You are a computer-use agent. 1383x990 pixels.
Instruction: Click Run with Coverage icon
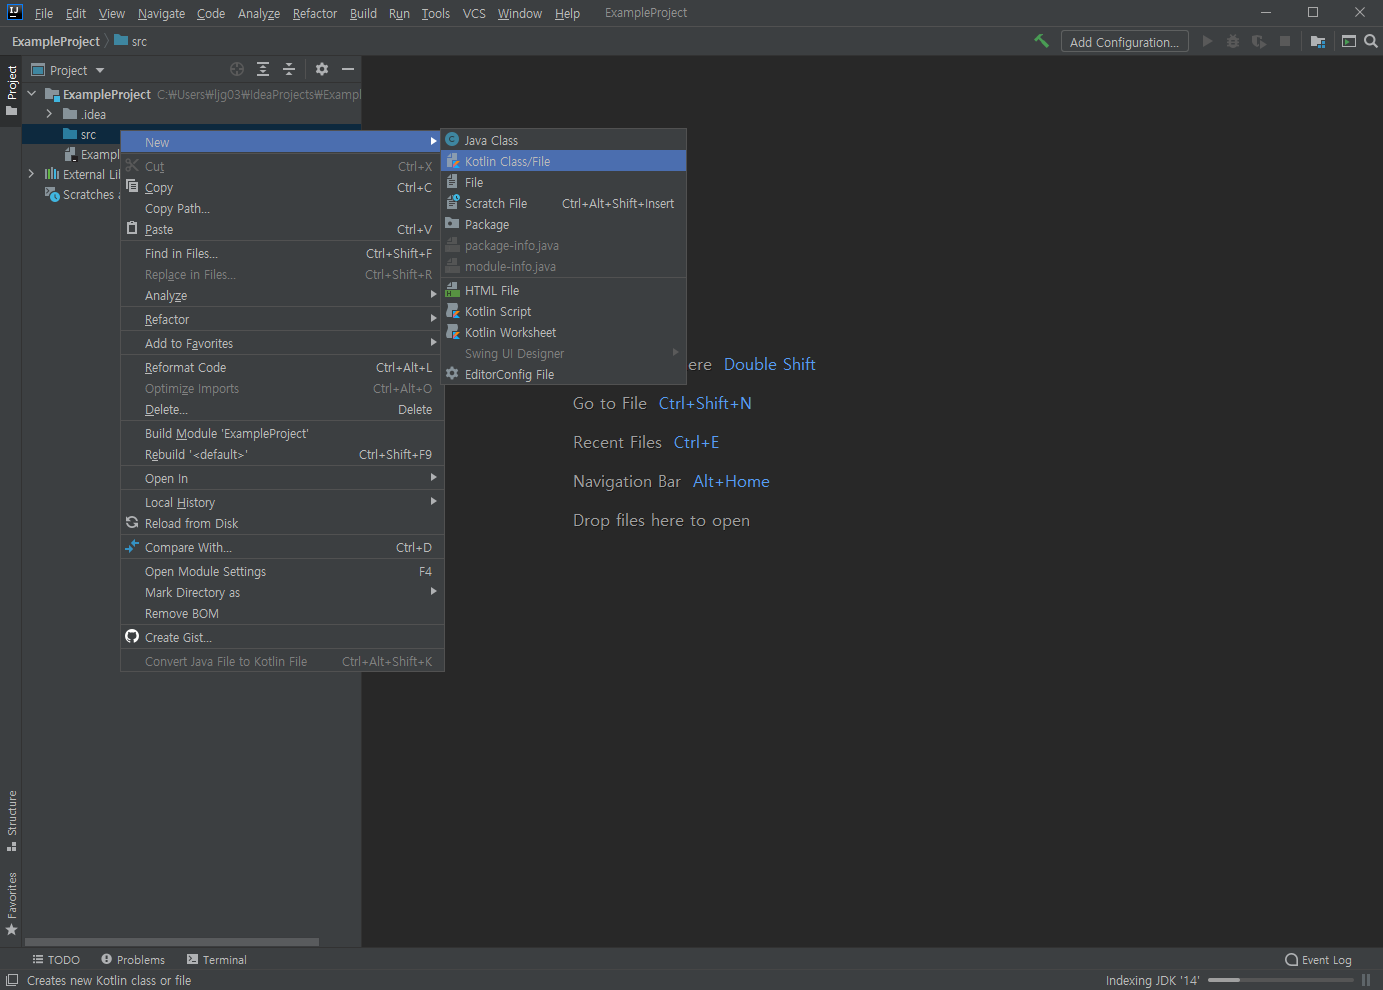pos(1258,41)
